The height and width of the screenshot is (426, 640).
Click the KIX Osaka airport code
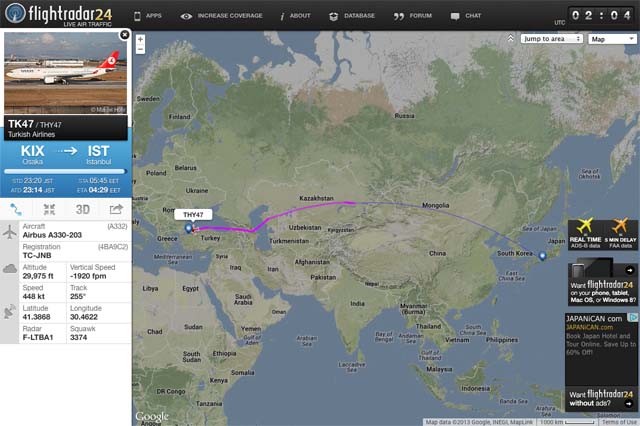pos(33,151)
